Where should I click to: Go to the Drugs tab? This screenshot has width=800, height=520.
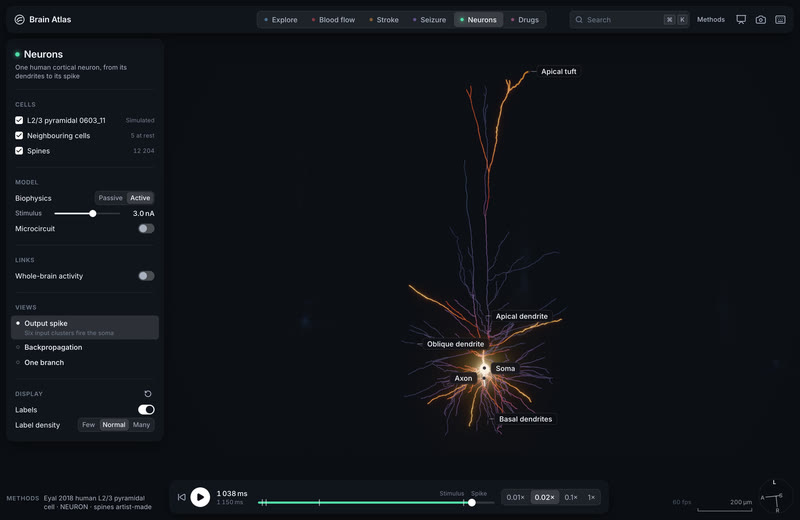[524, 20]
